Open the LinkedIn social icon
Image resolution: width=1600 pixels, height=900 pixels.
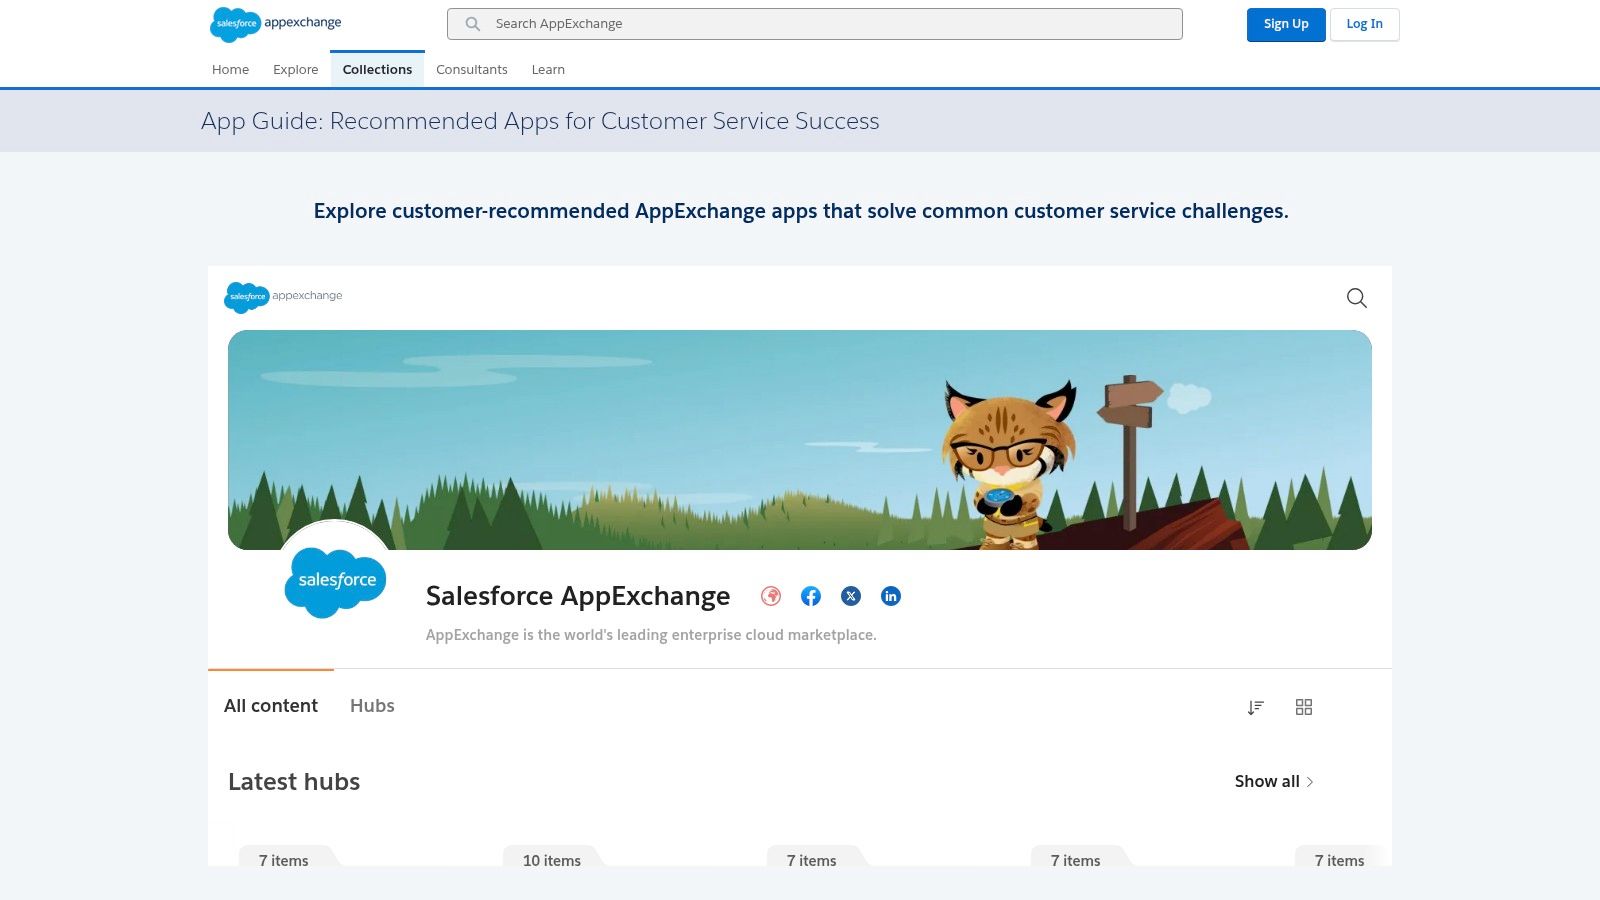click(890, 595)
